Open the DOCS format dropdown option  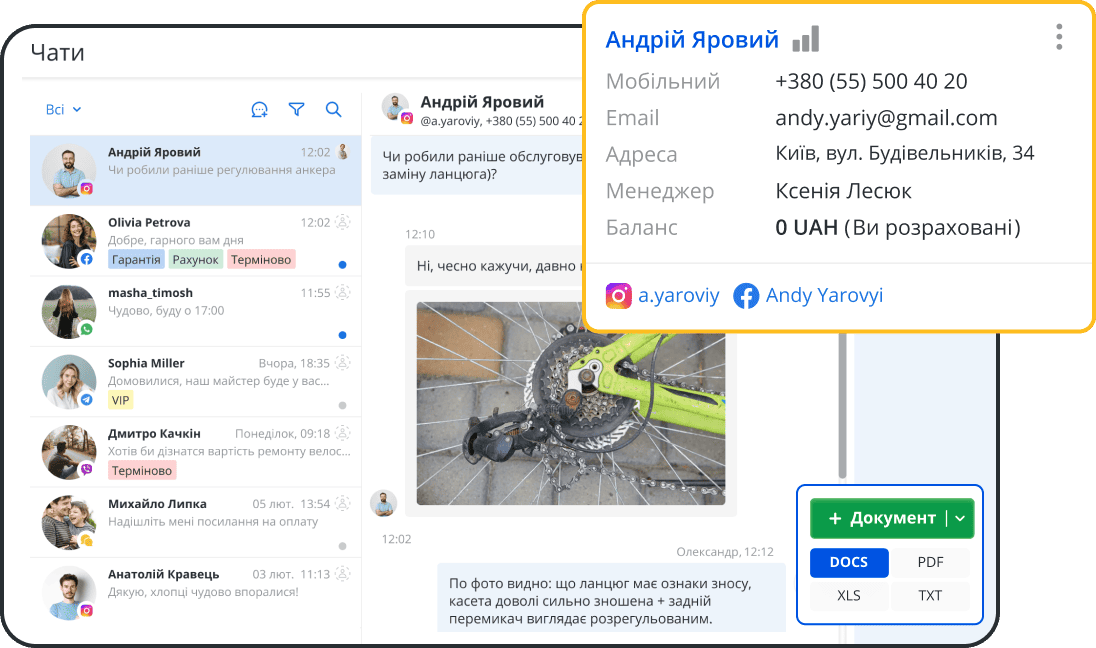(x=849, y=562)
